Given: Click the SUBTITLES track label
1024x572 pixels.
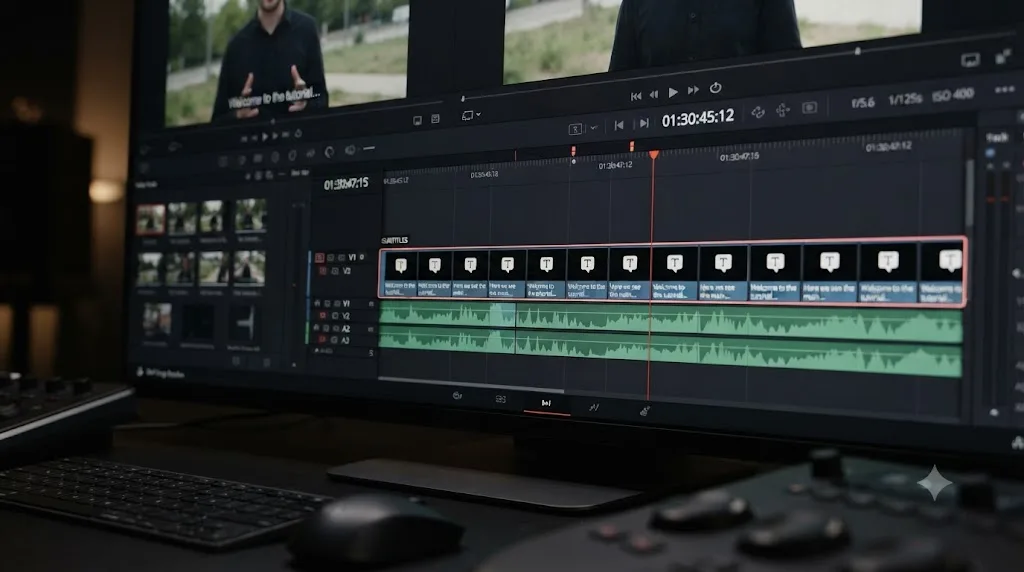Looking at the screenshot, I should (394, 240).
